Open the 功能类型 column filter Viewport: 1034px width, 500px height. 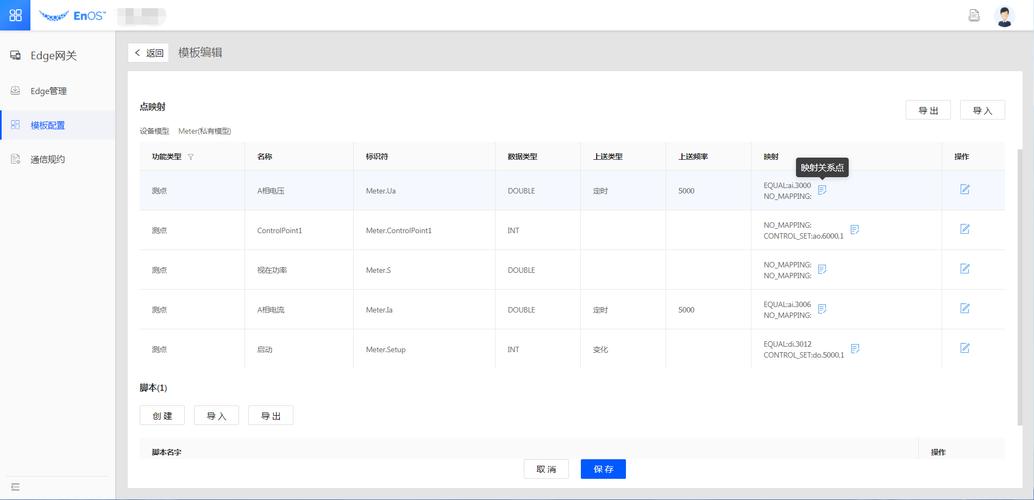(191, 157)
